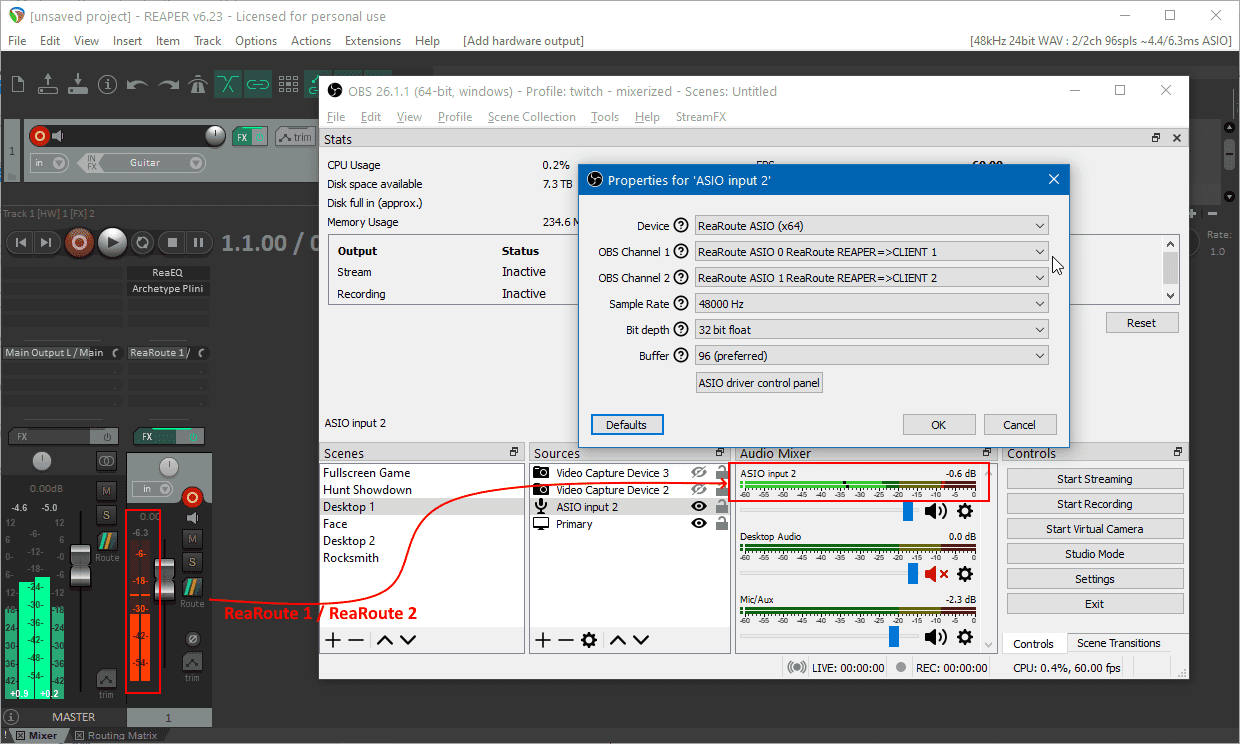Click the grid settings icon in REAPER toolbar
The height and width of the screenshot is (744, 1240).
pos(288,84)
